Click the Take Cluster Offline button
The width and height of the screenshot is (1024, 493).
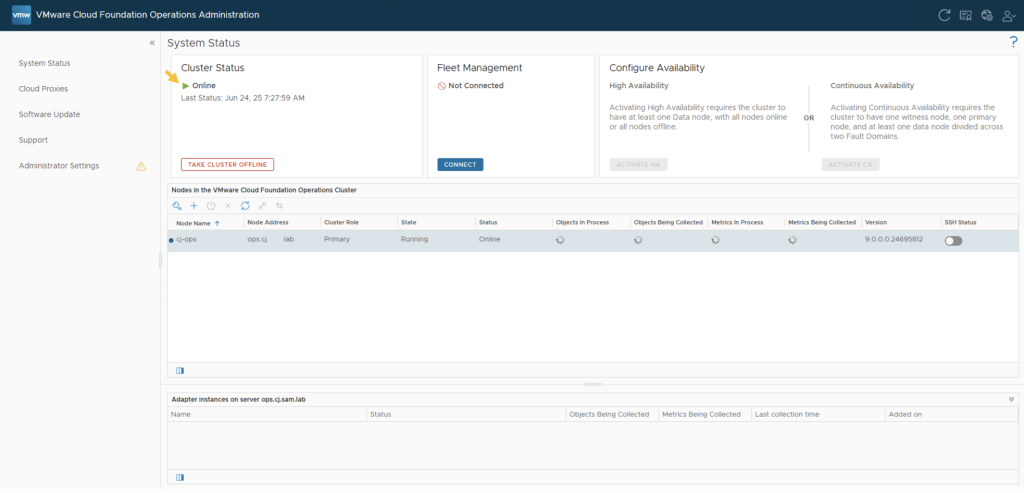pyautogui.click(x=227, y=164)
